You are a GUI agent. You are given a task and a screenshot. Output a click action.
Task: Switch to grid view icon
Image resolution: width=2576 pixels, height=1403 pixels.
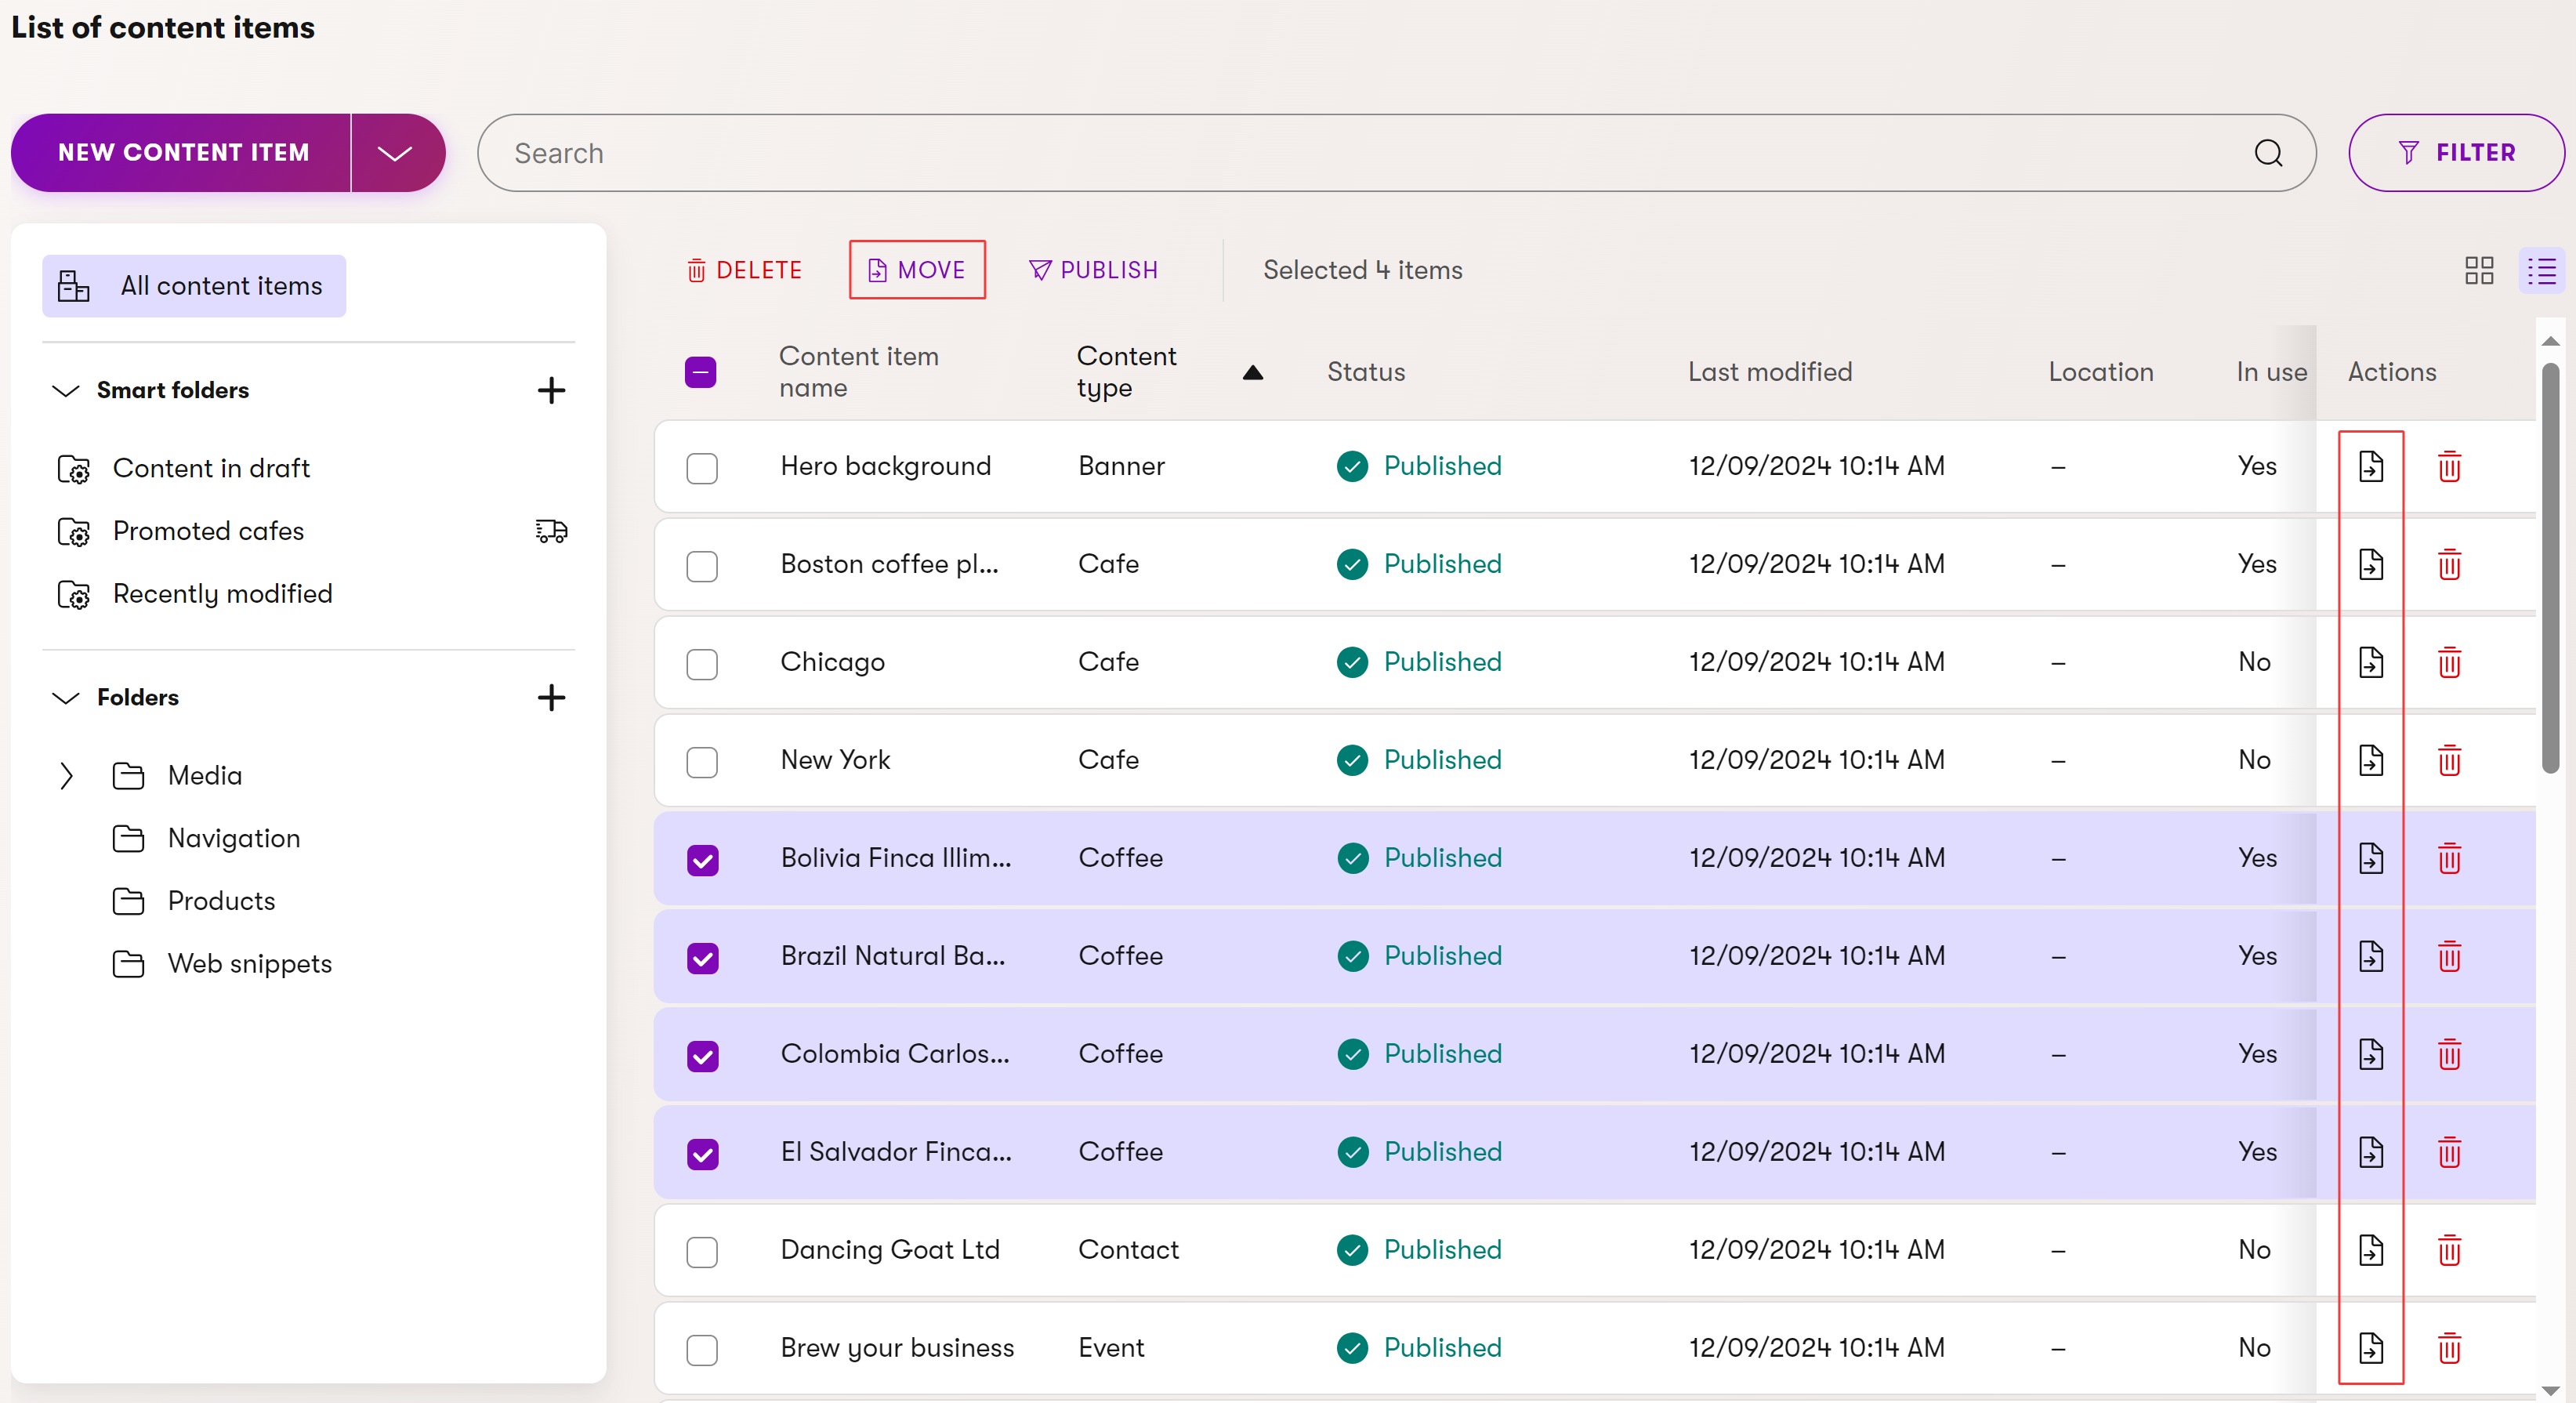click(2479, 270)
